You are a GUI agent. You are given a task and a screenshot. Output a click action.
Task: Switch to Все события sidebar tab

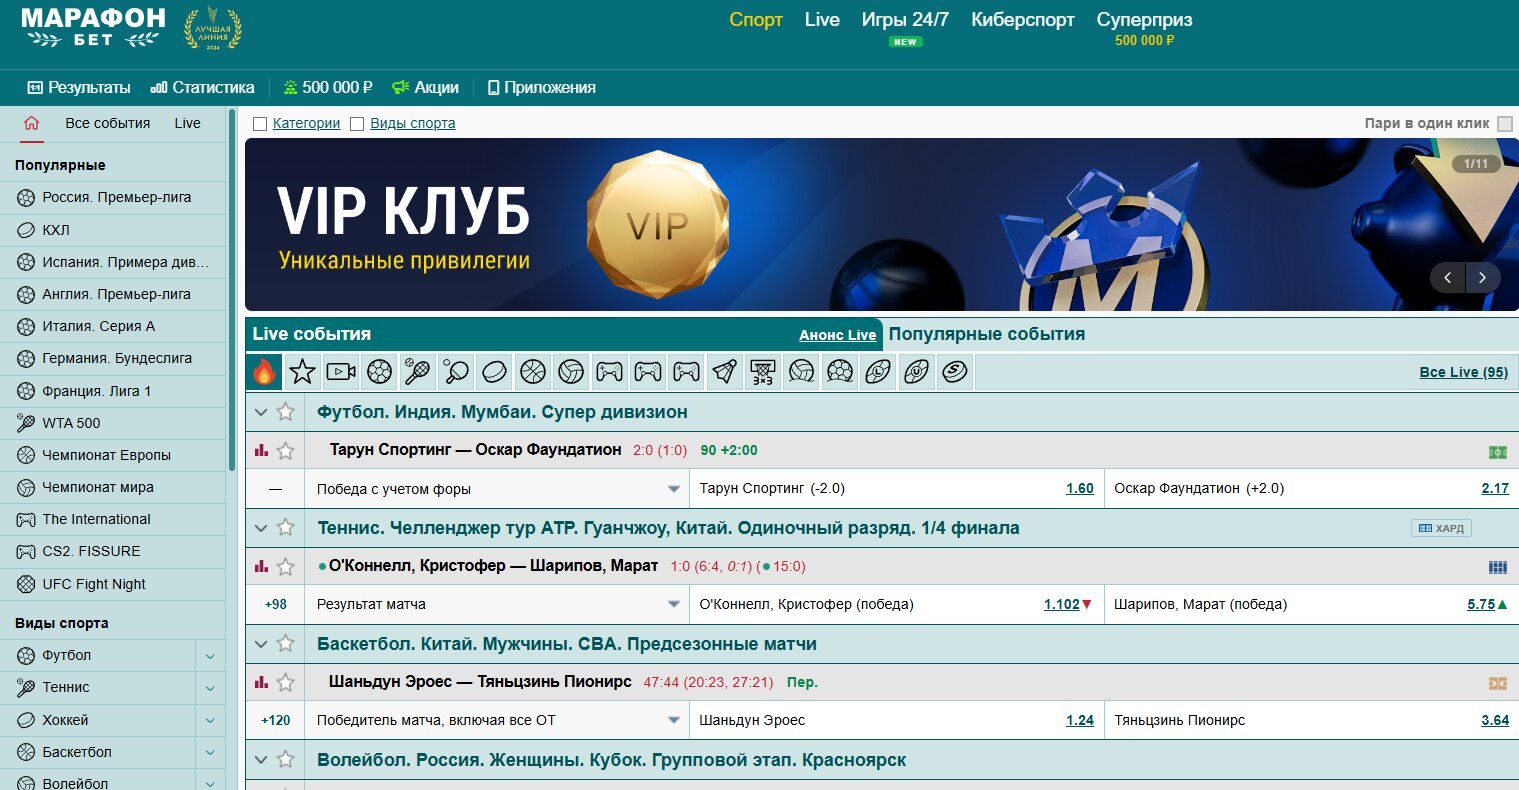108,123
